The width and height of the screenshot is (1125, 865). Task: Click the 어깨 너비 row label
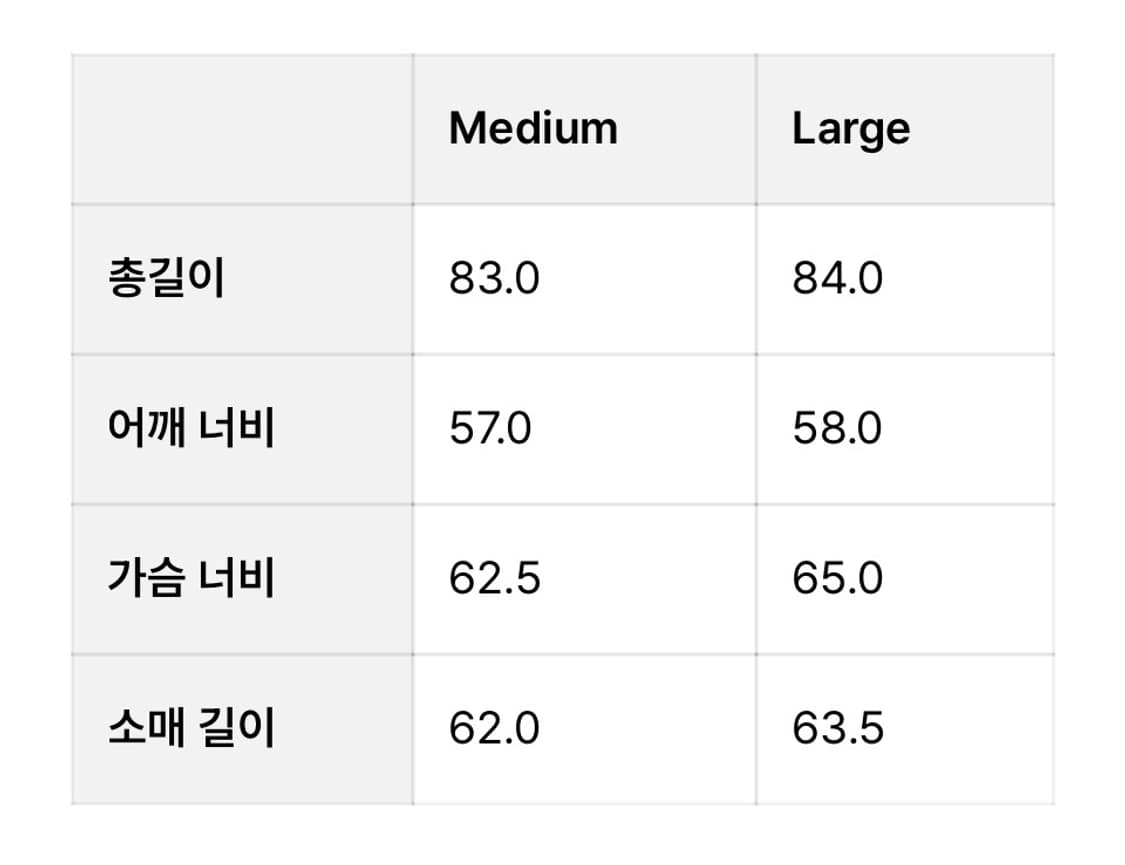click(x=191, y=428)
